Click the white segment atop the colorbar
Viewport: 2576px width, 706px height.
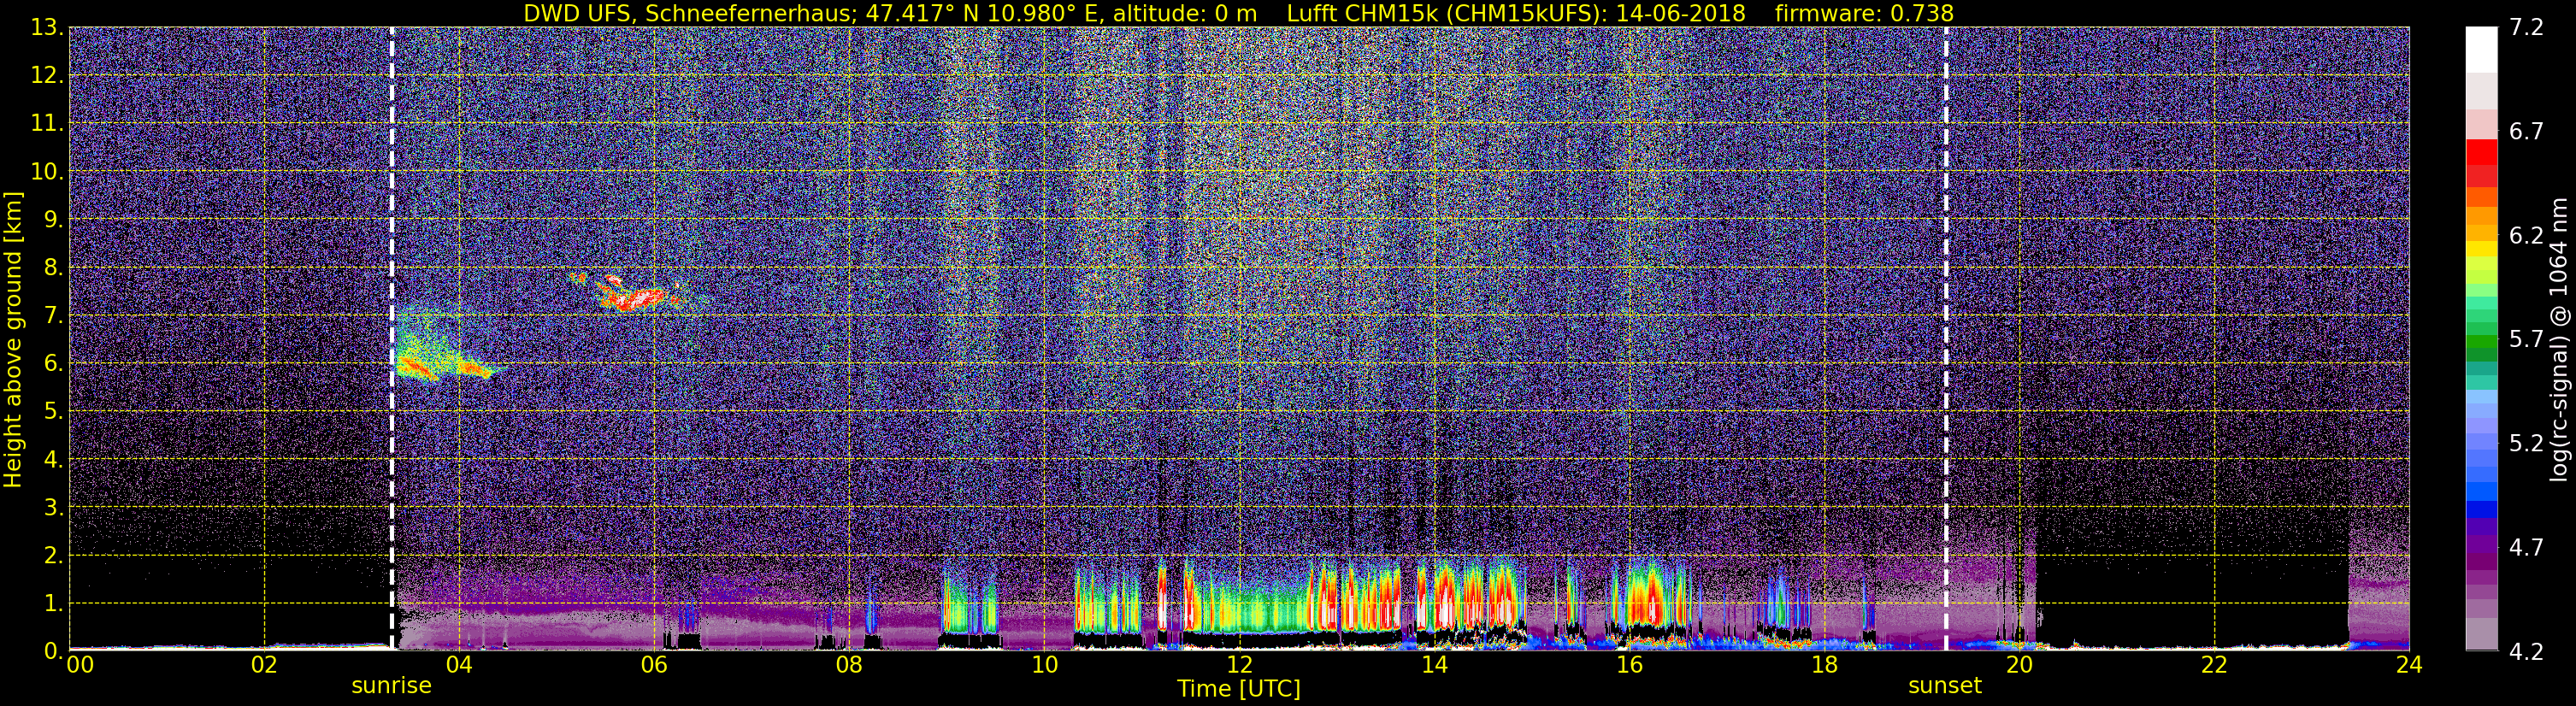tap(2480, 48)
